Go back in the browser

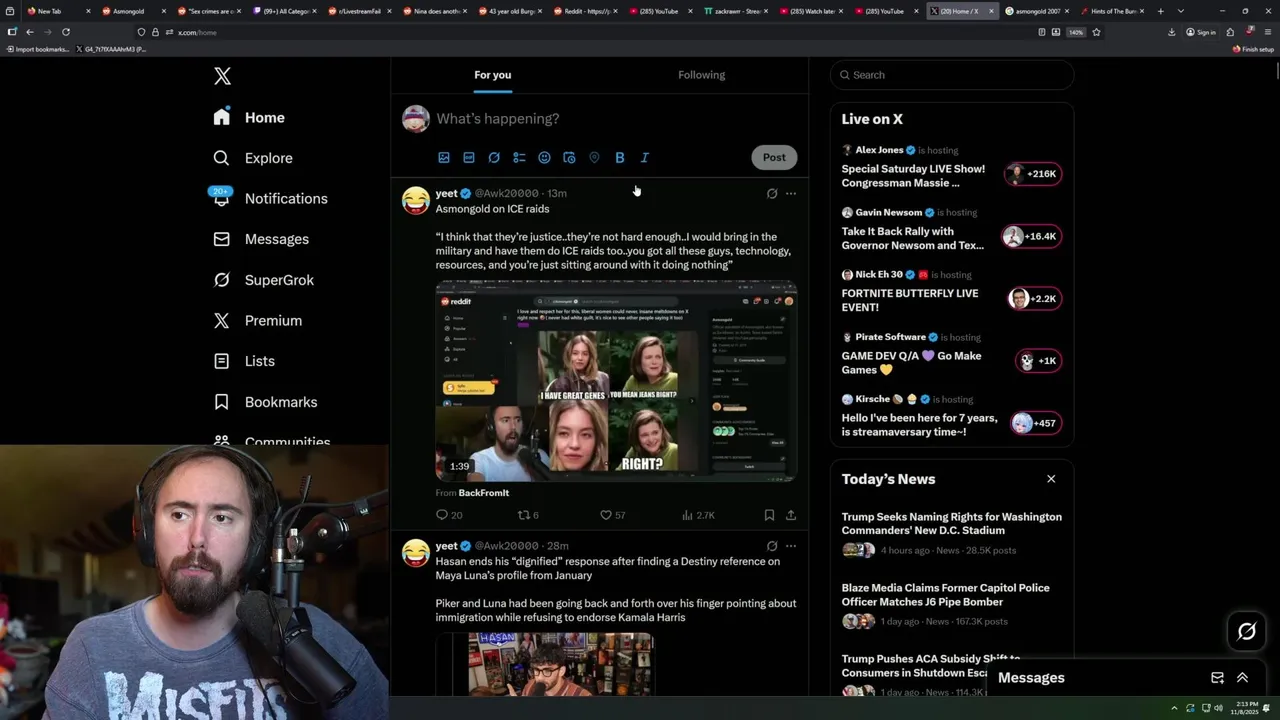[29, 32]
